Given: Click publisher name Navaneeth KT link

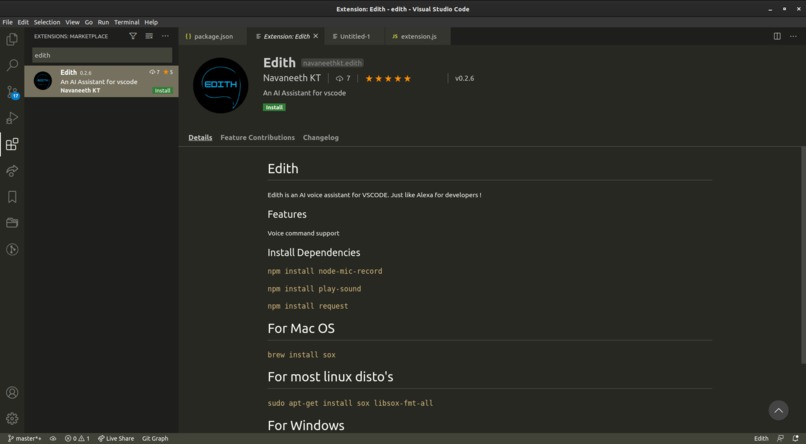Looking at the screenshot, I should (292, 78).
